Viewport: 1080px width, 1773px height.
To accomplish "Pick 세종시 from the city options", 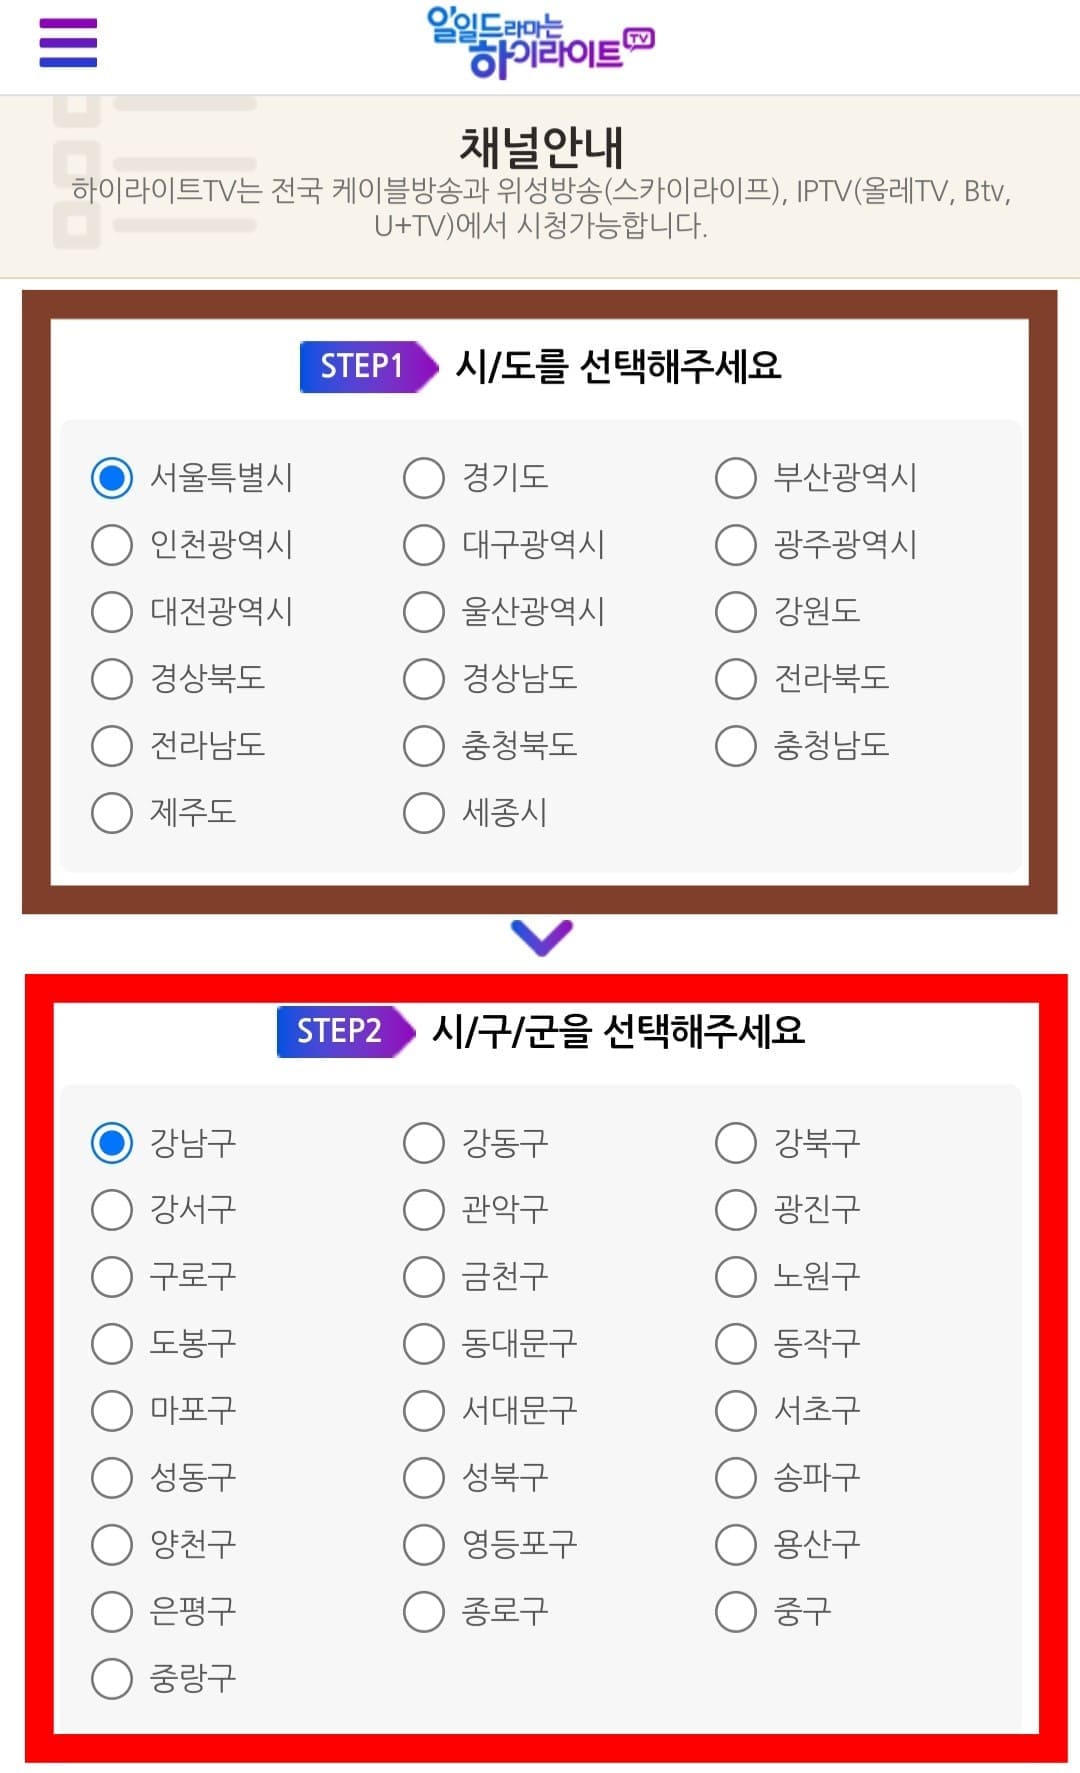I will [x=421, y=812].
